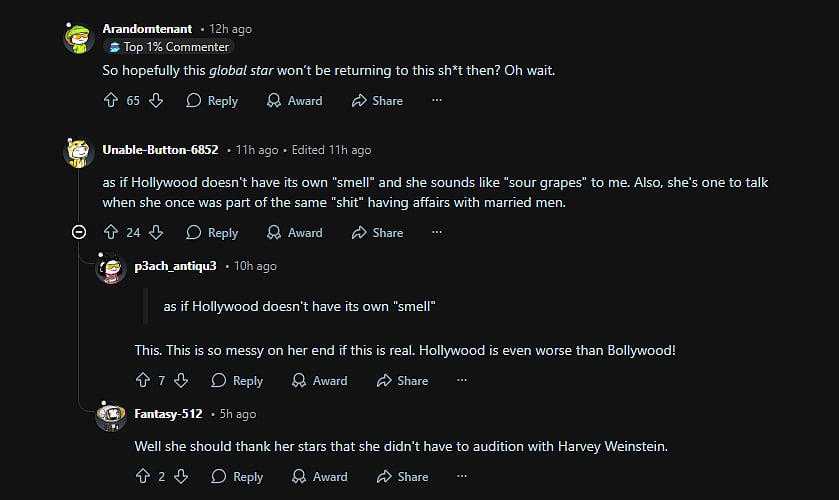Reply to p3ach_antiqu3's comment

pyautogui.click(x=237, y=380)
